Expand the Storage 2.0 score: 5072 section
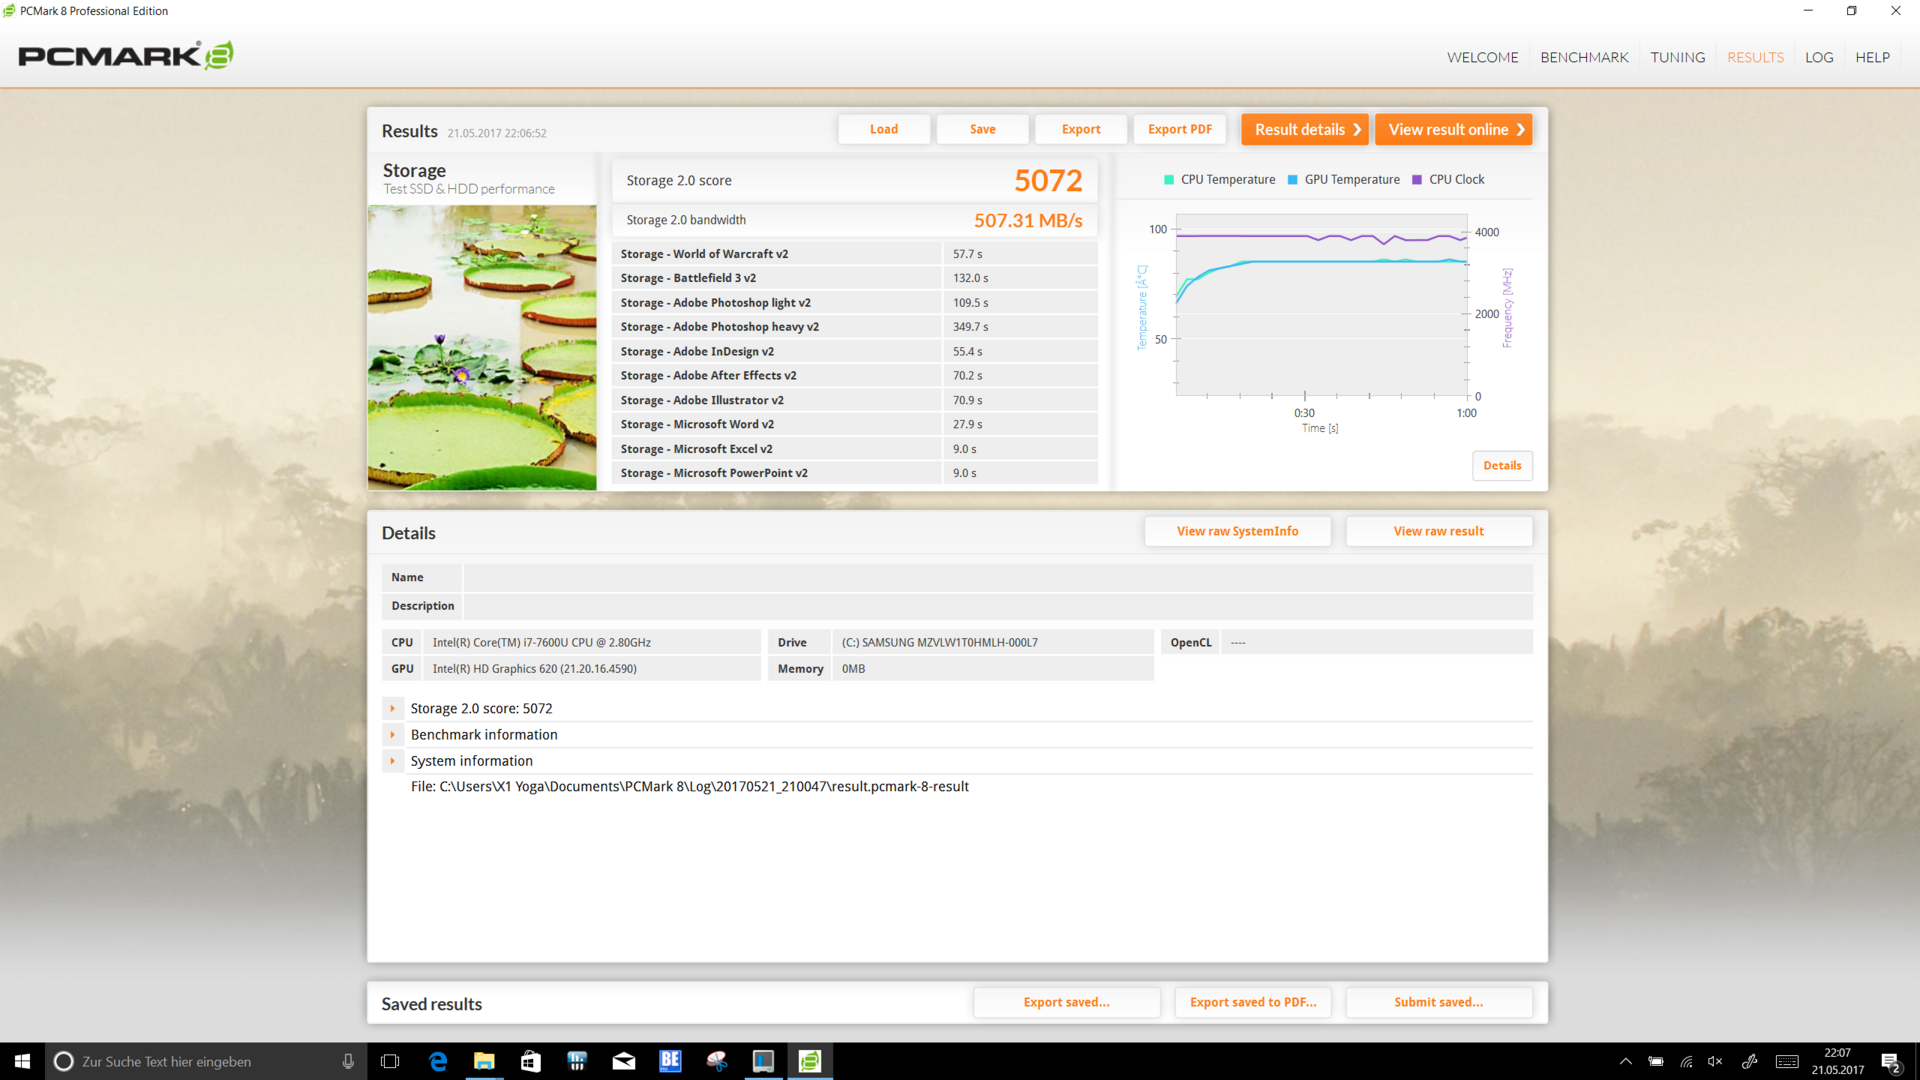The height and width of the screenshot is (1080, 1920). pos(393,708)
